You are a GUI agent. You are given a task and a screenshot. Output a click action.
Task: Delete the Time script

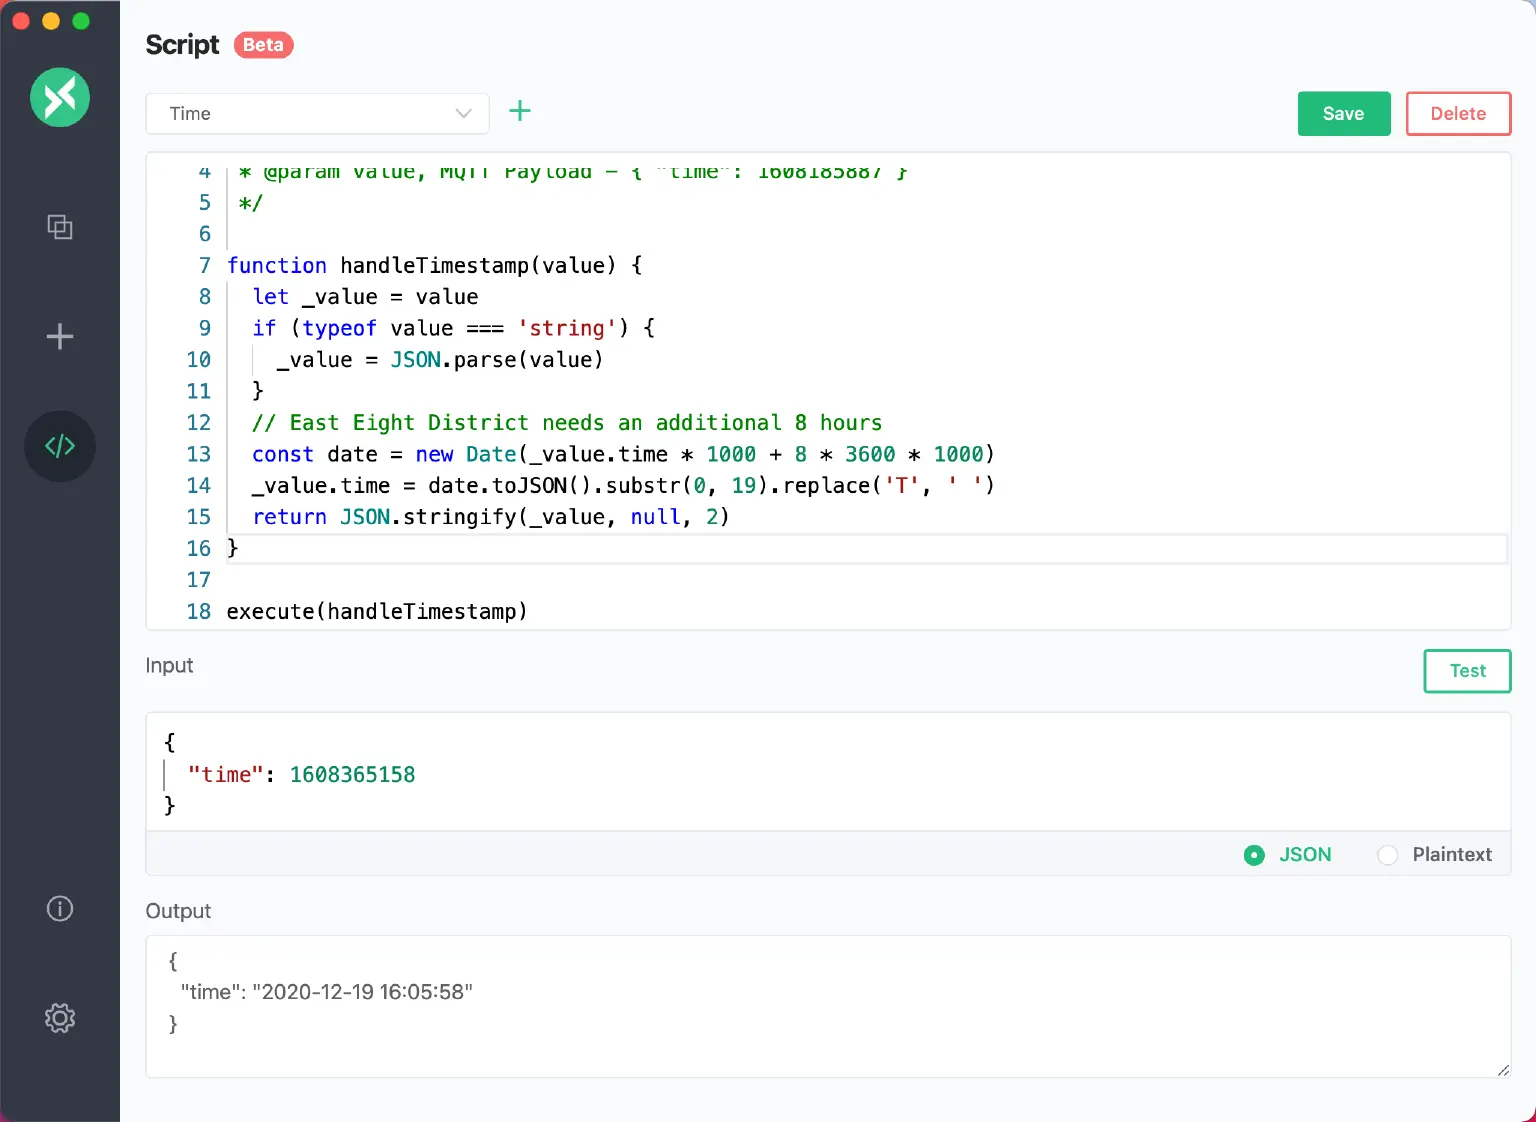(1457, 114)
